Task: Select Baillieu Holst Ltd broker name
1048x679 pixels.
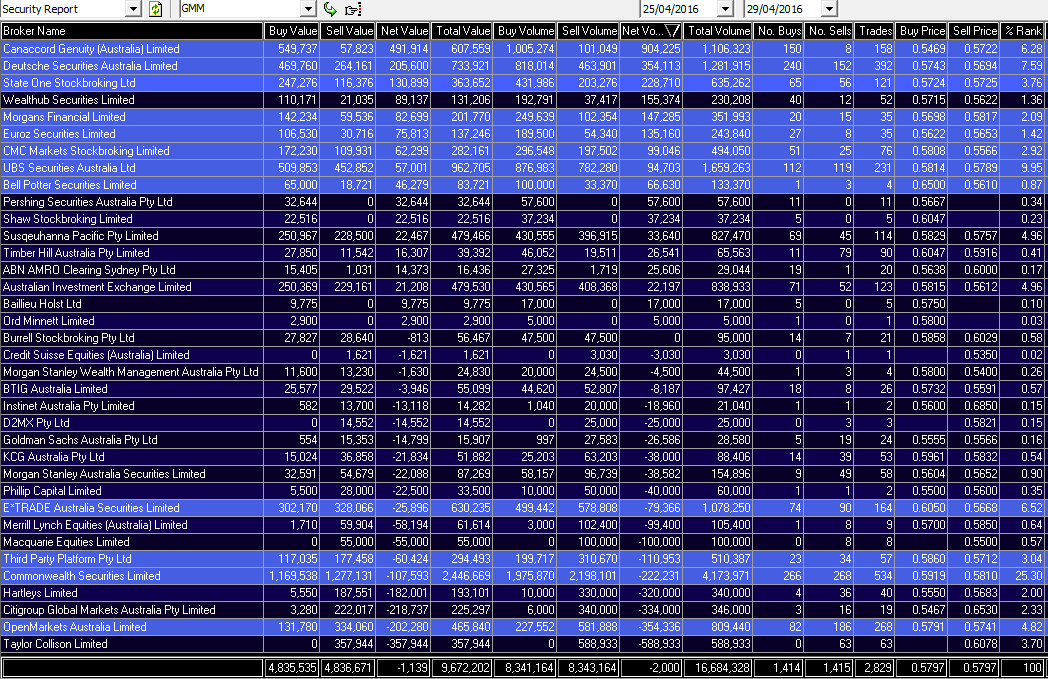Action: [42, 304]
